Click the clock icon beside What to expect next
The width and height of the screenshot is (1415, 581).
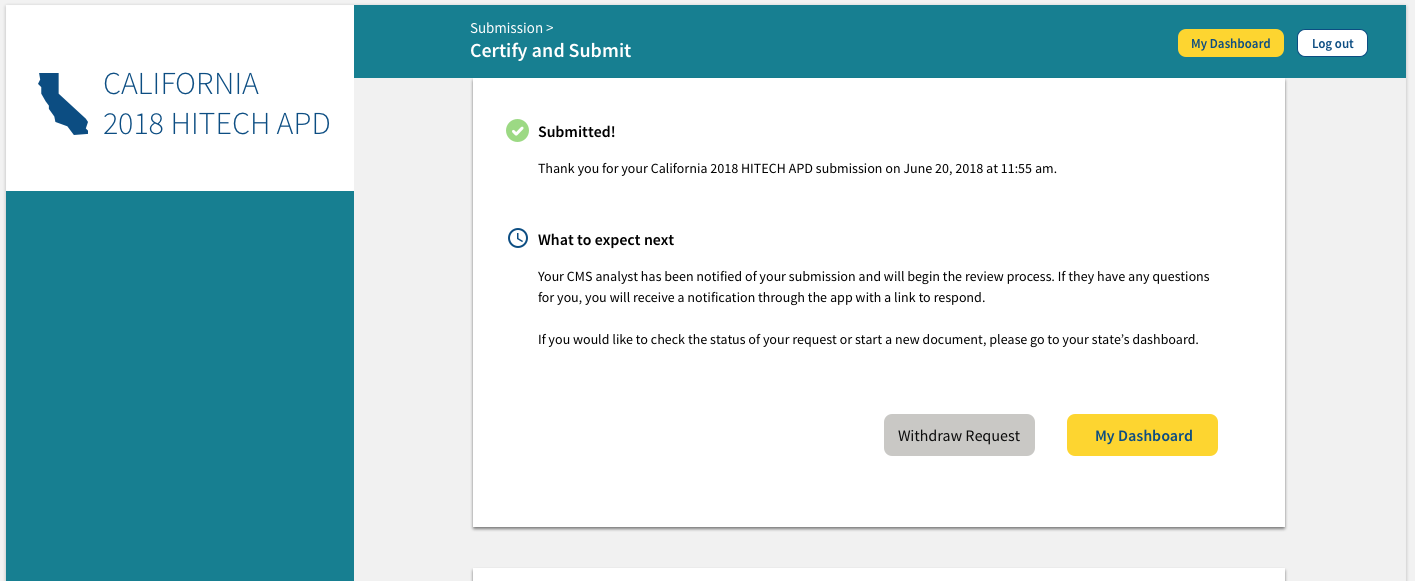(517, 238)
